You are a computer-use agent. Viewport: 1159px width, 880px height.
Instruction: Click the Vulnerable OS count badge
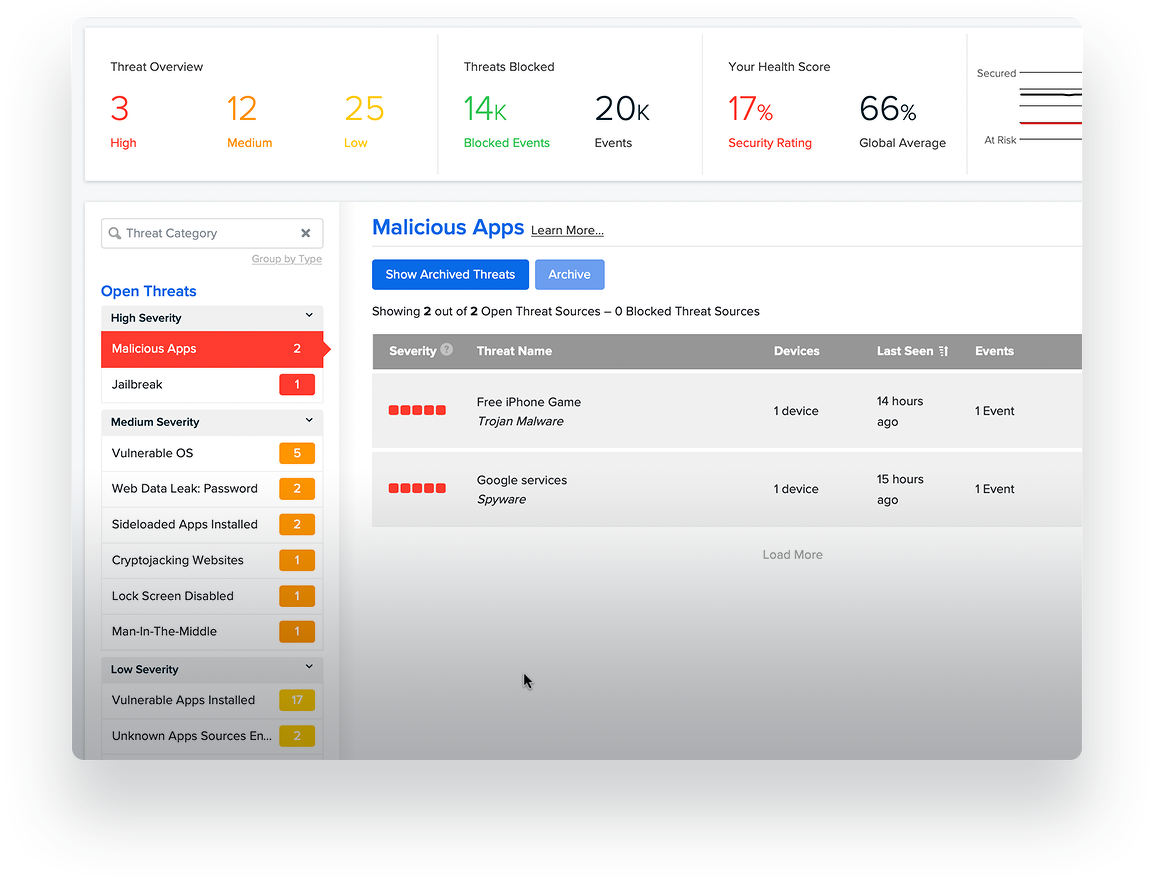pyautogui.click(x=297, y=453)
